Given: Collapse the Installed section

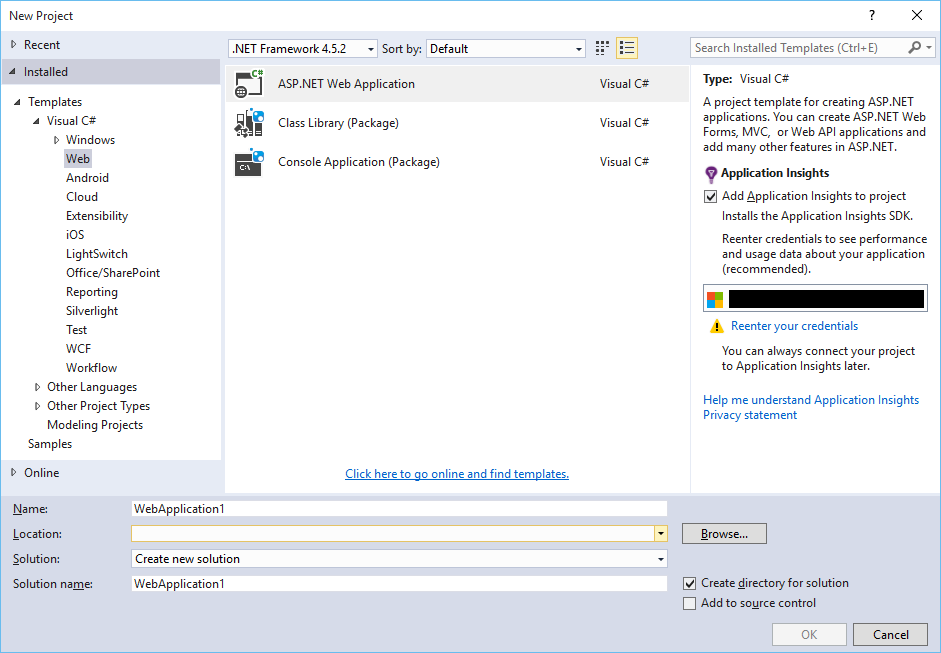Looking at the screenshot, I should coord(13,71).
